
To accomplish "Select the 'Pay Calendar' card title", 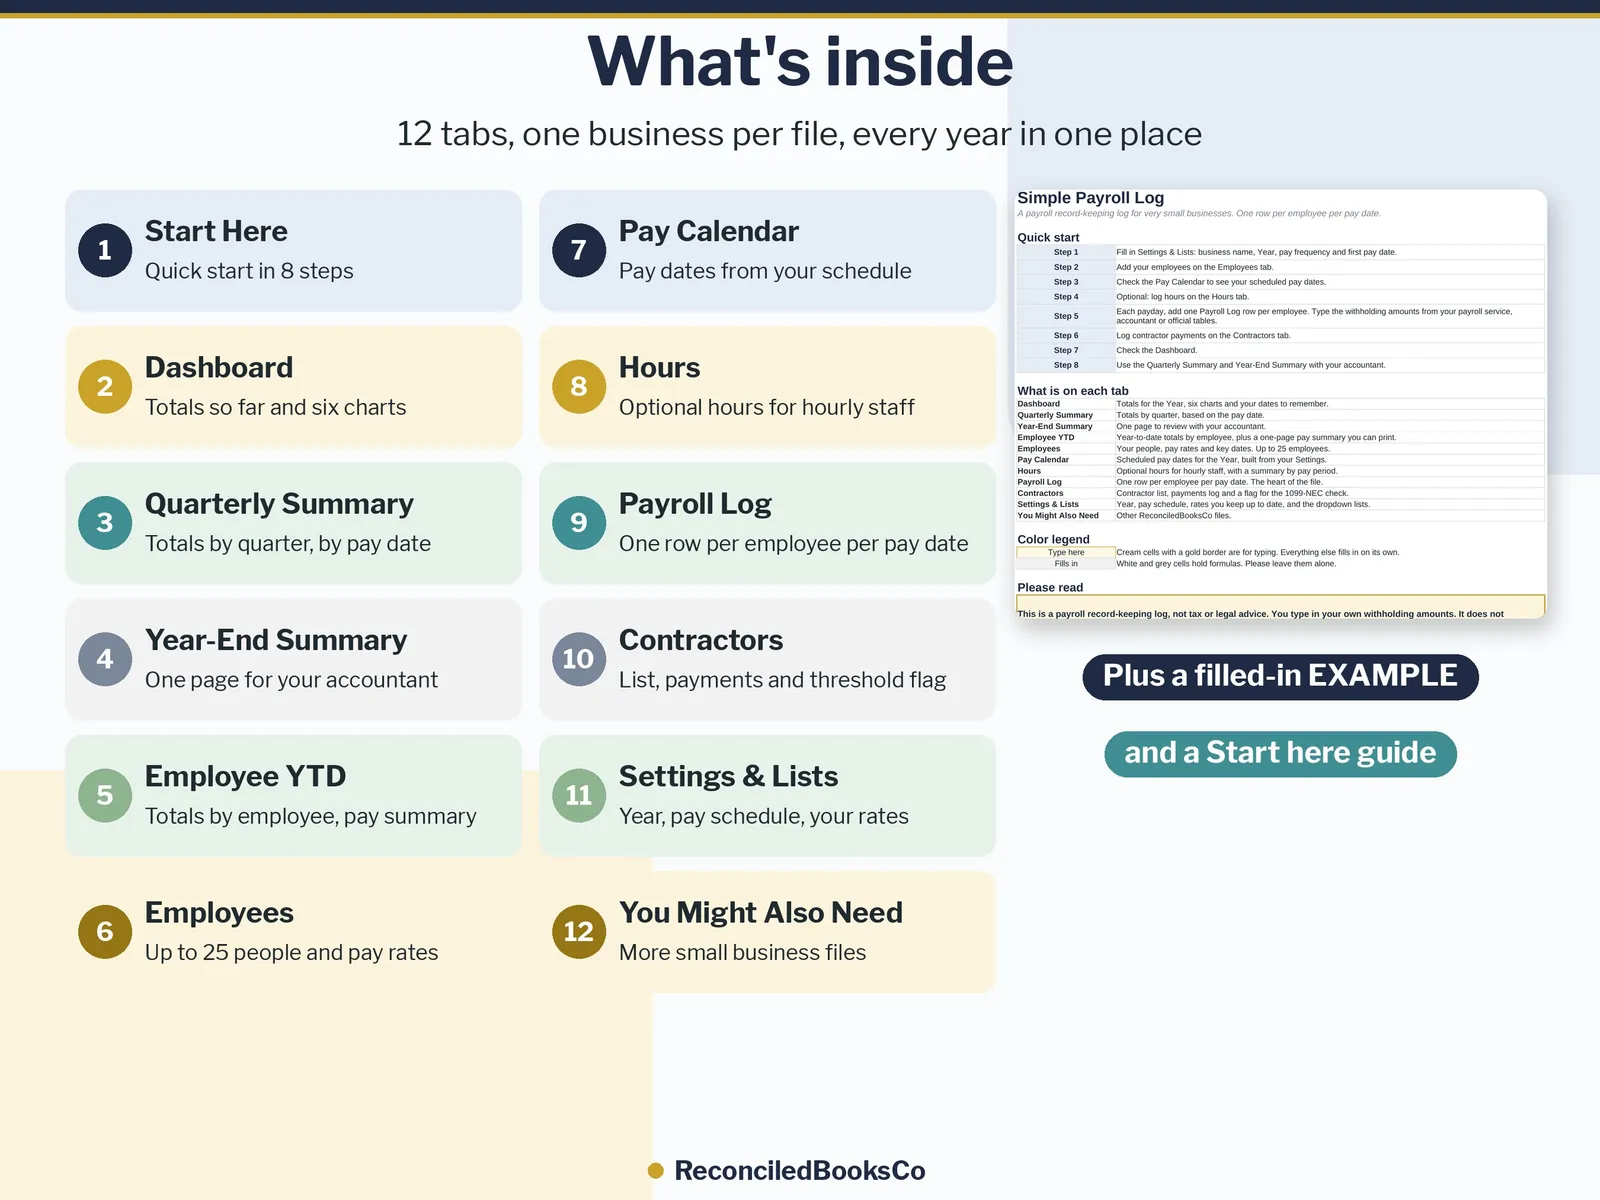I will pyautogui.click(x=709, y=232).
